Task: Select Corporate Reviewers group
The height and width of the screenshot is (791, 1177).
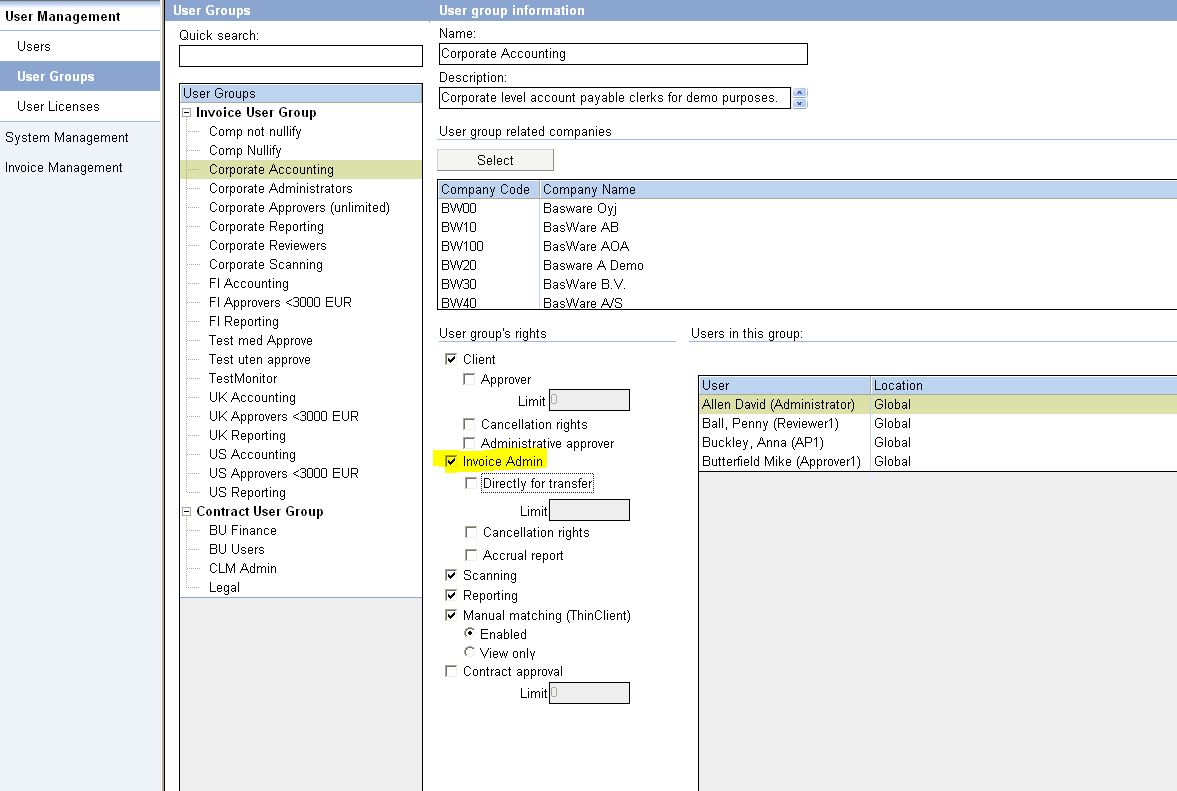Action: tap(267, 245)
